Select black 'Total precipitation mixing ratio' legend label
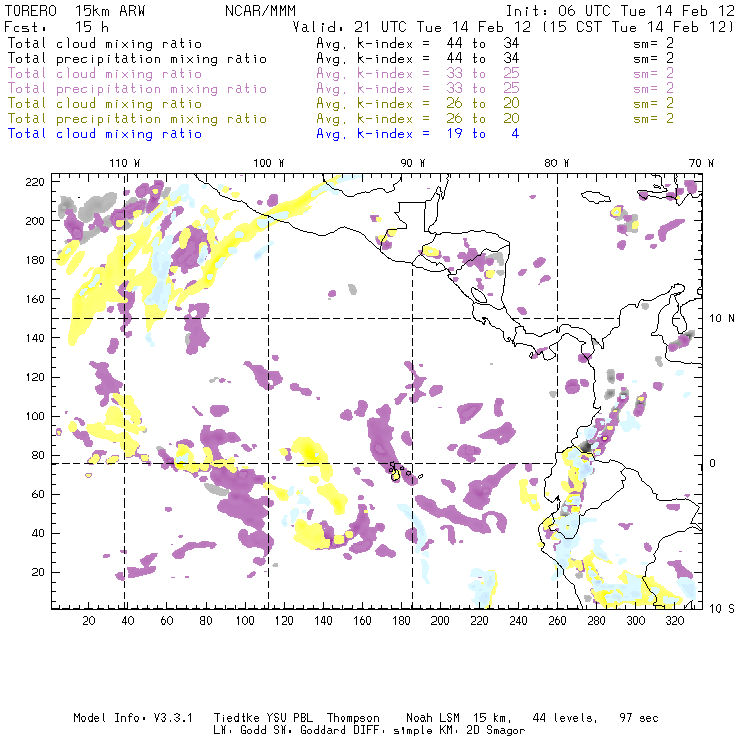Screen dimensions: 740x740 [137, 59]
